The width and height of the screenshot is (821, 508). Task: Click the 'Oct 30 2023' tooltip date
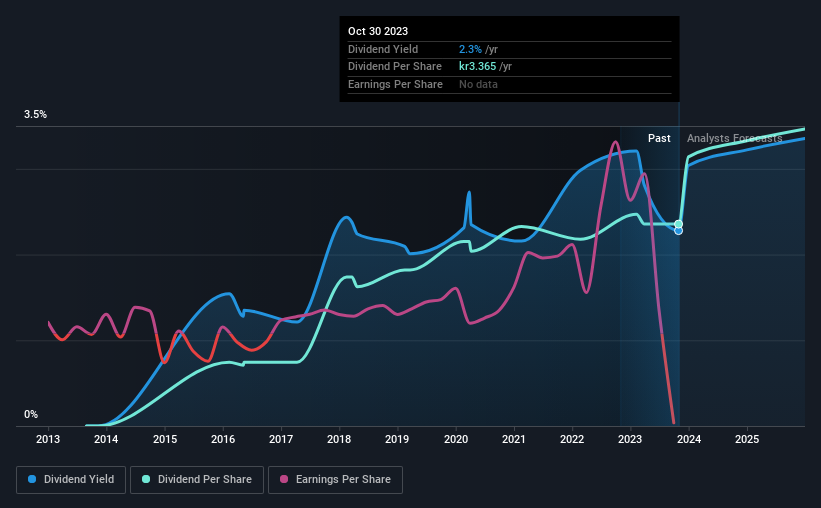[378, 31]
